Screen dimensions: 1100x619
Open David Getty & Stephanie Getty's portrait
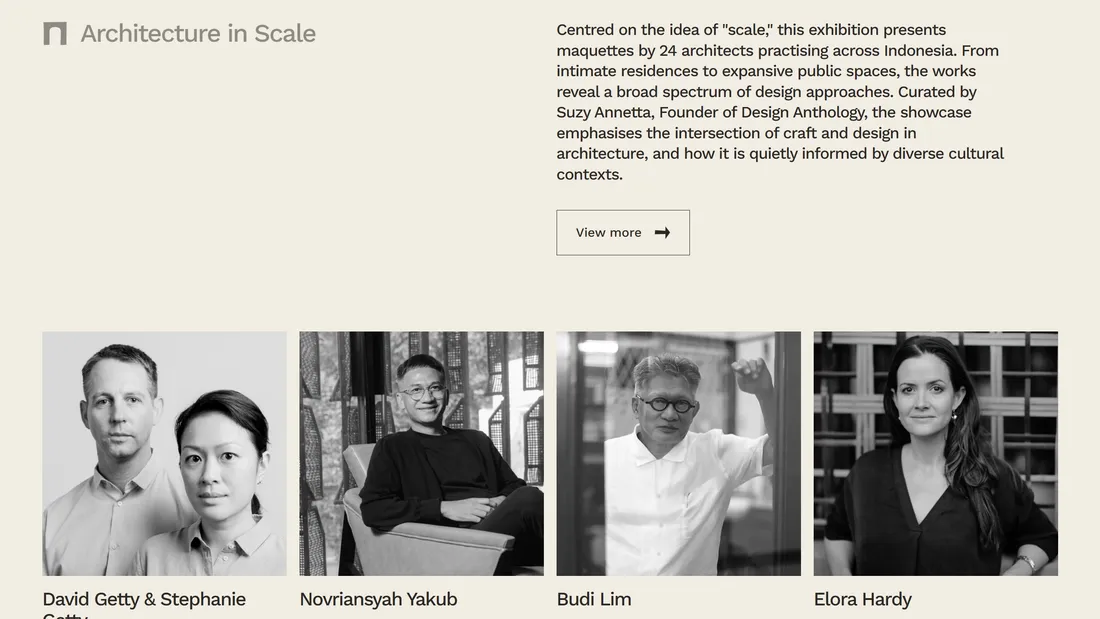pyautogui.click(x=164, y=453)
